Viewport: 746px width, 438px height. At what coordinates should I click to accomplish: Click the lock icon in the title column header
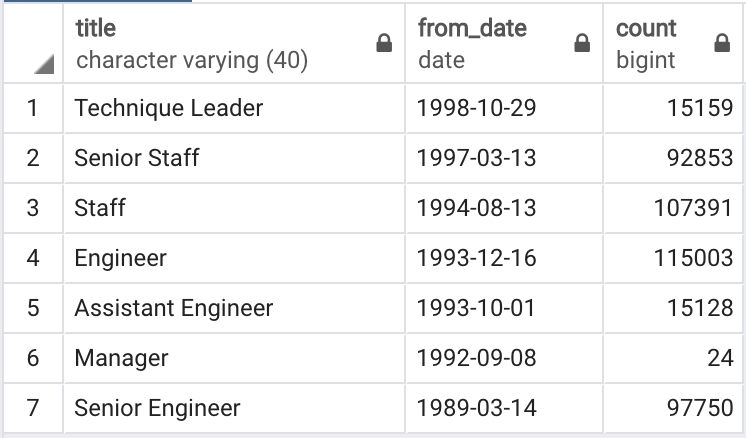pyautogui.click(x=383, y=44)
